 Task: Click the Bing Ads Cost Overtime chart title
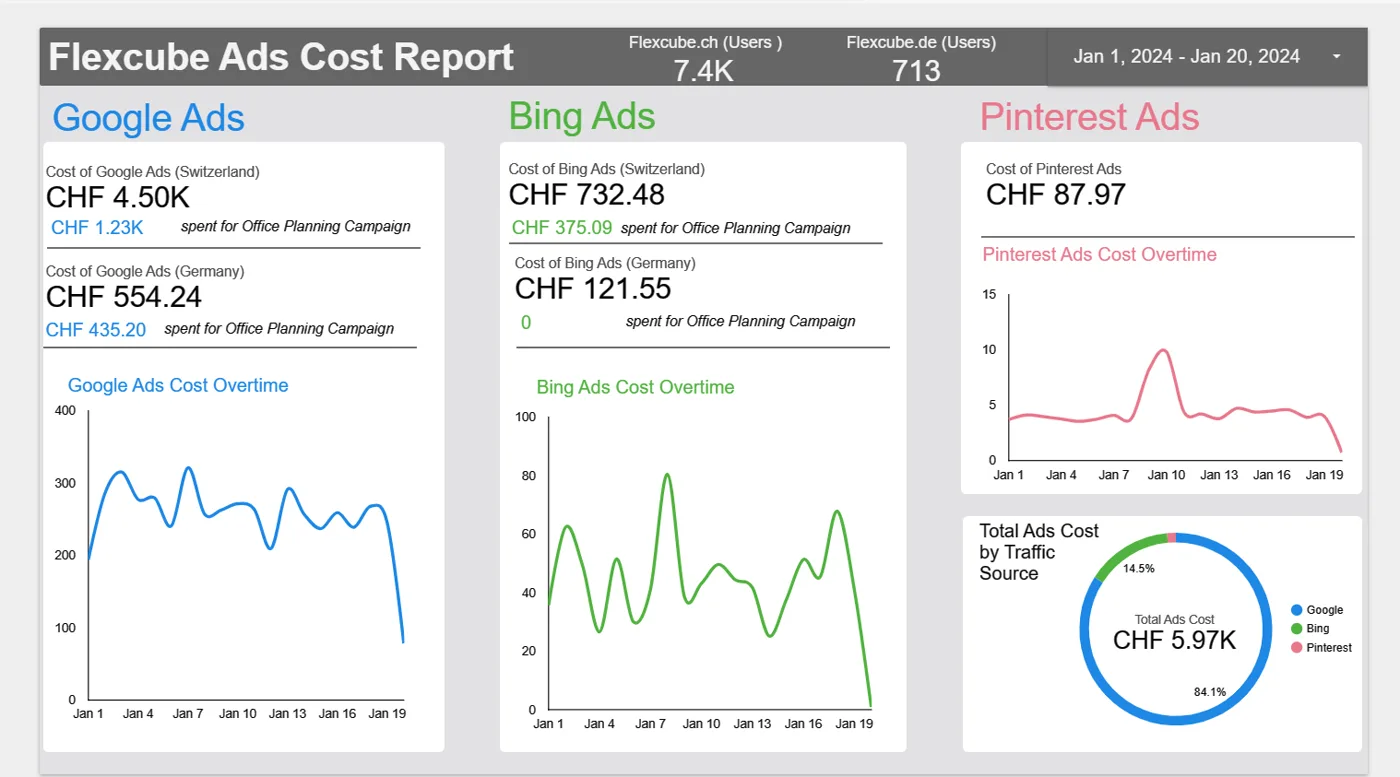point(635,387)
